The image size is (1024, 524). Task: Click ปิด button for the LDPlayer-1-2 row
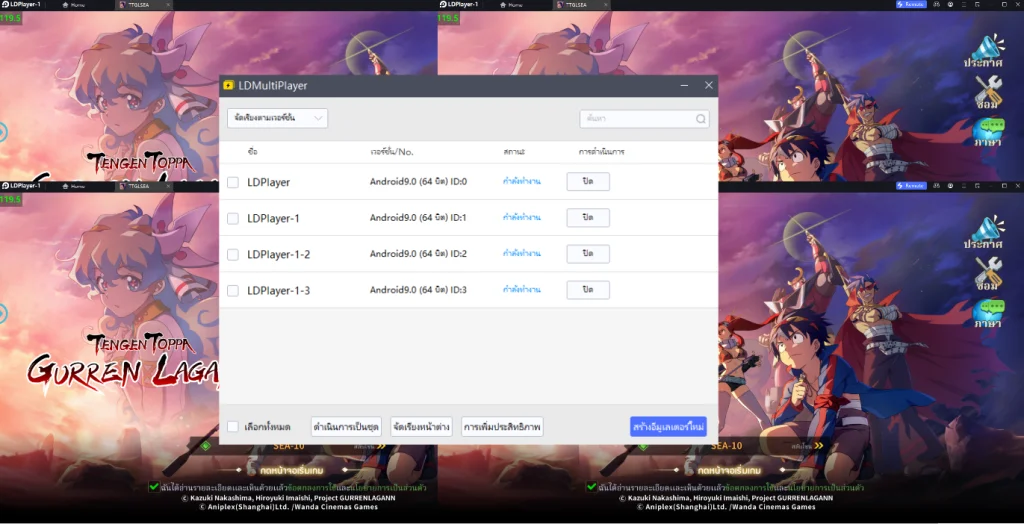point(588,254)
